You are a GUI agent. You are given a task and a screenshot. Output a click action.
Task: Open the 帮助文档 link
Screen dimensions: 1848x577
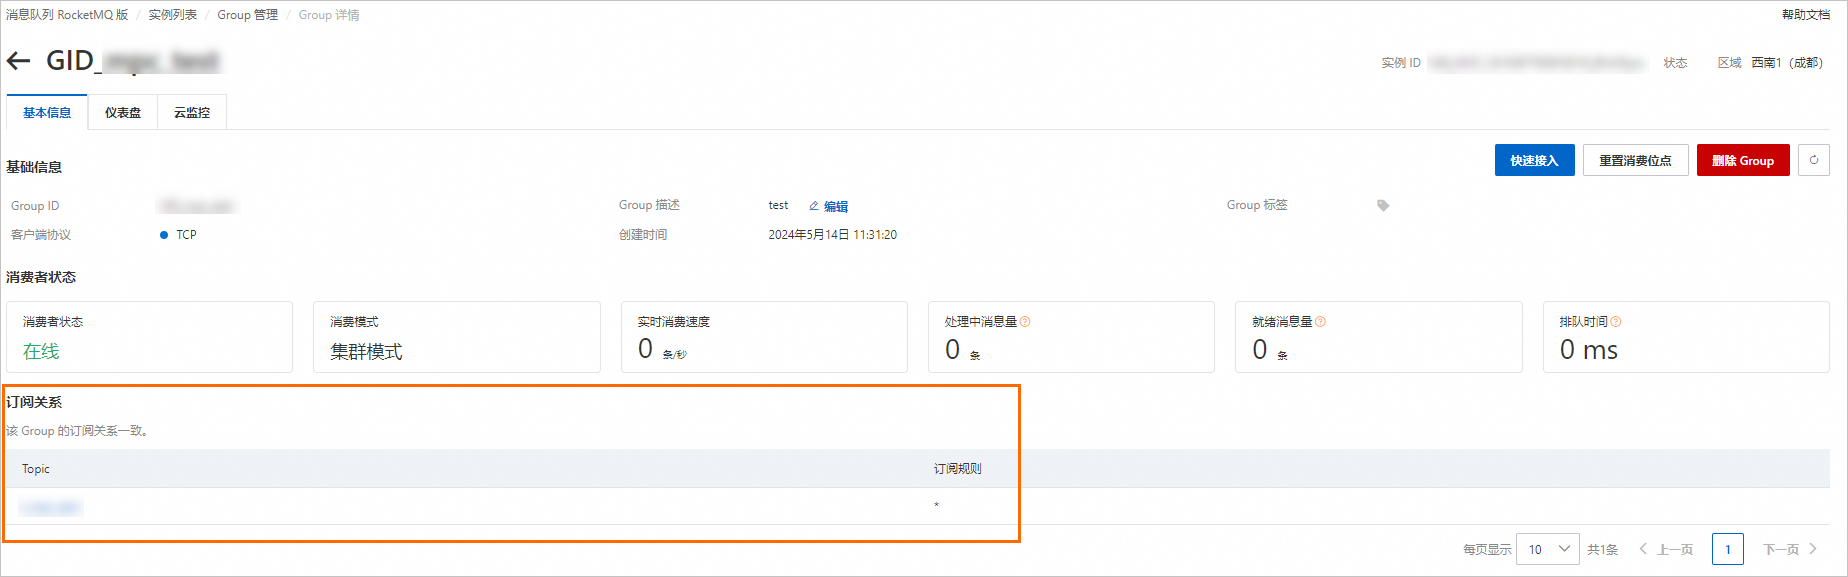[x=1806, y=15]
